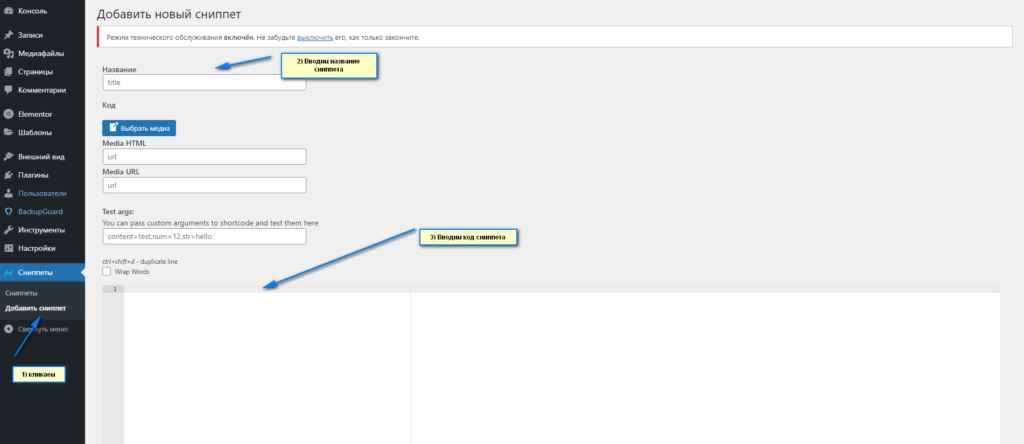The width and height of the screenshot is (1024, 444).
Task: Open the Сниппеты menu section
Action: pyautogui.click(x=35, y=272)
